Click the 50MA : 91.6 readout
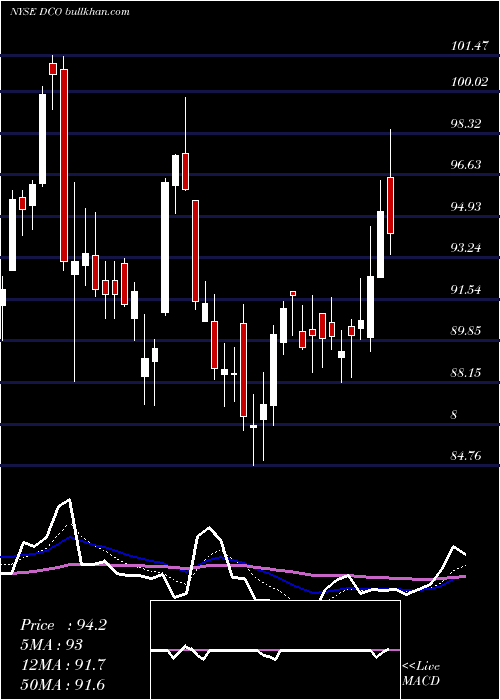Viewport: 500px width, 700px height. click(62, 685)
